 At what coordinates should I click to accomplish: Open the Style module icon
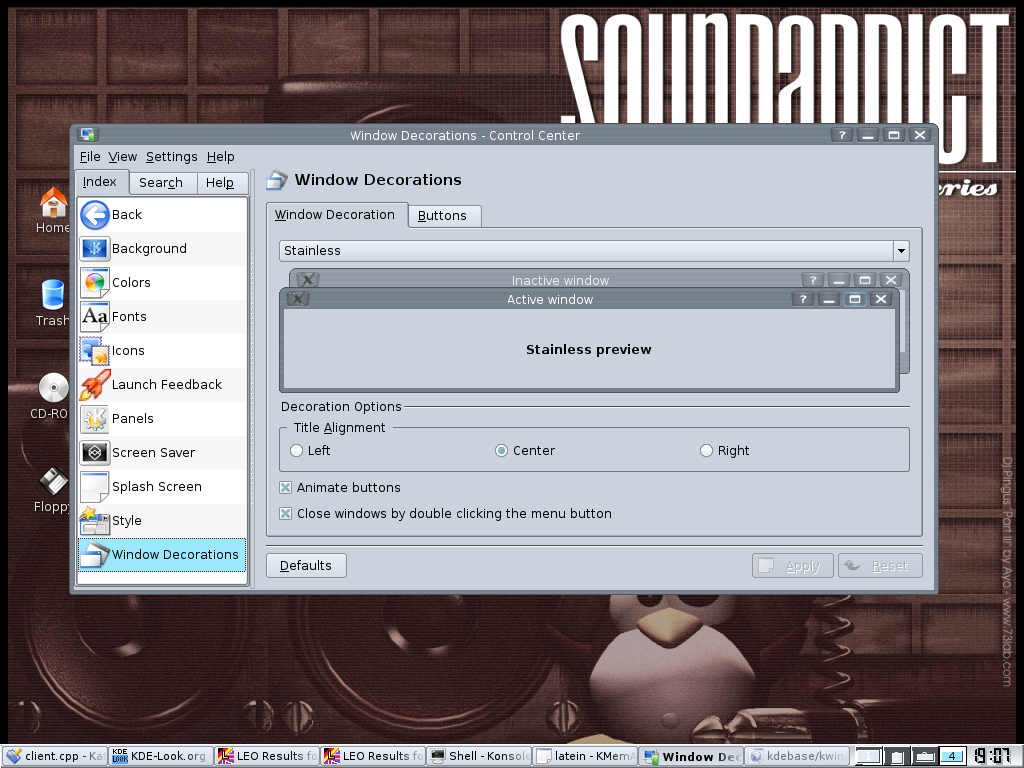pyautogui.click(x=95, y=520)
